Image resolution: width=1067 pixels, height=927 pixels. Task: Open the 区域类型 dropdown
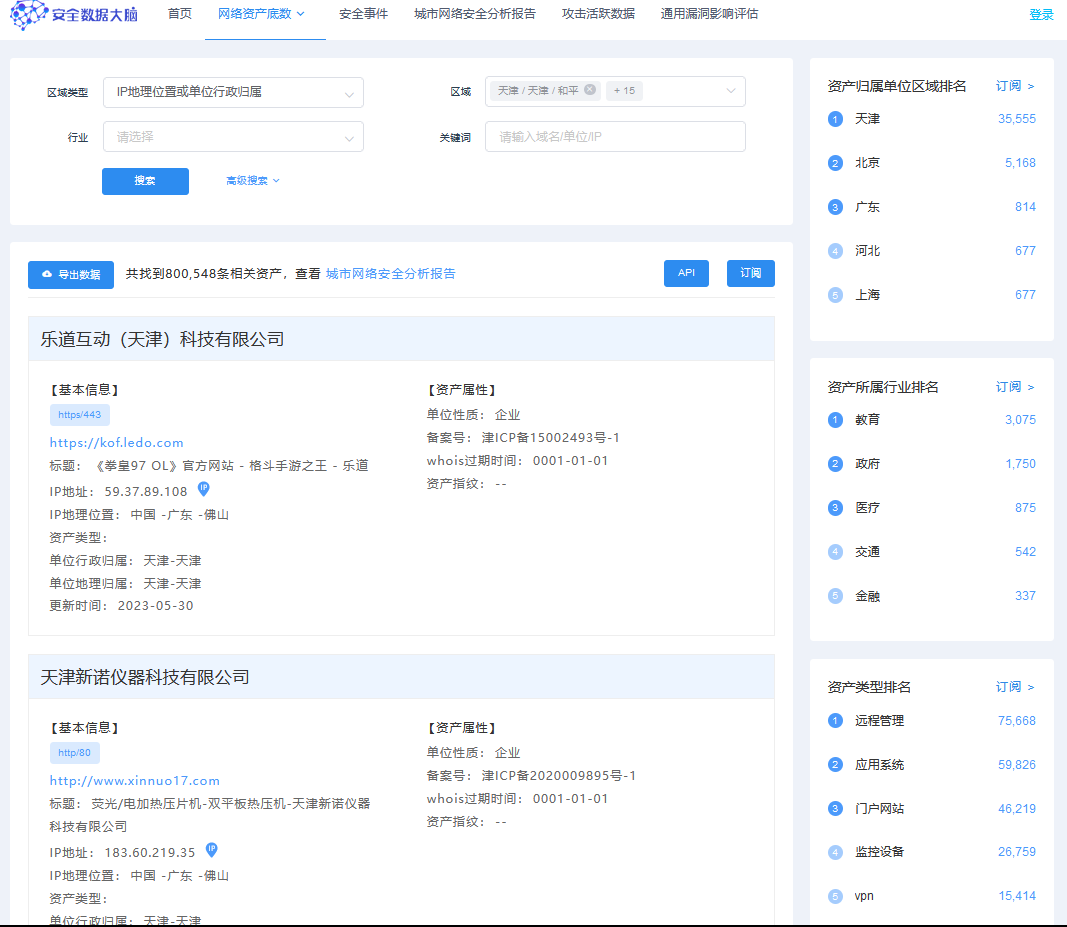click(233, 92)
